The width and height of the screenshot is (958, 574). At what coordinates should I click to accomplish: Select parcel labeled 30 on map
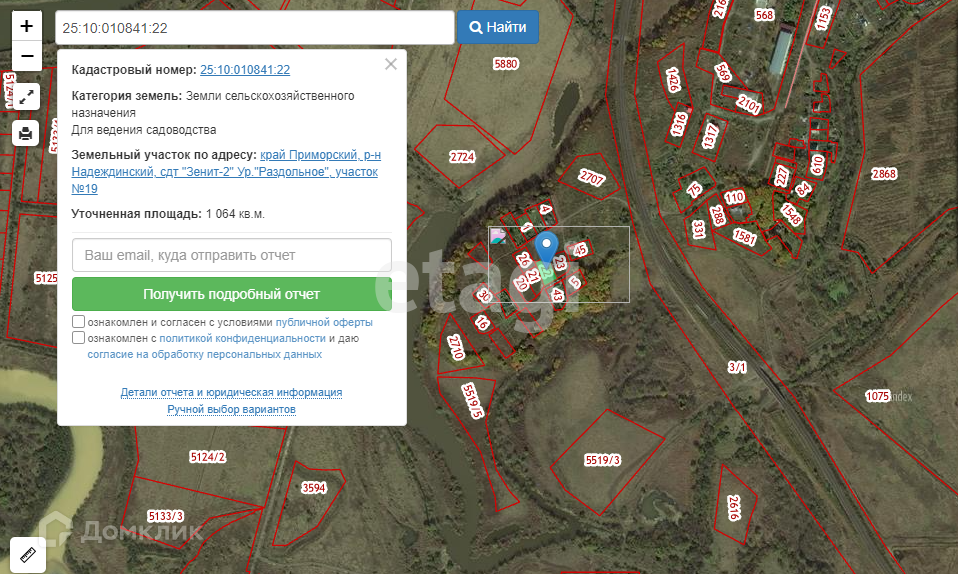[484, 296]
